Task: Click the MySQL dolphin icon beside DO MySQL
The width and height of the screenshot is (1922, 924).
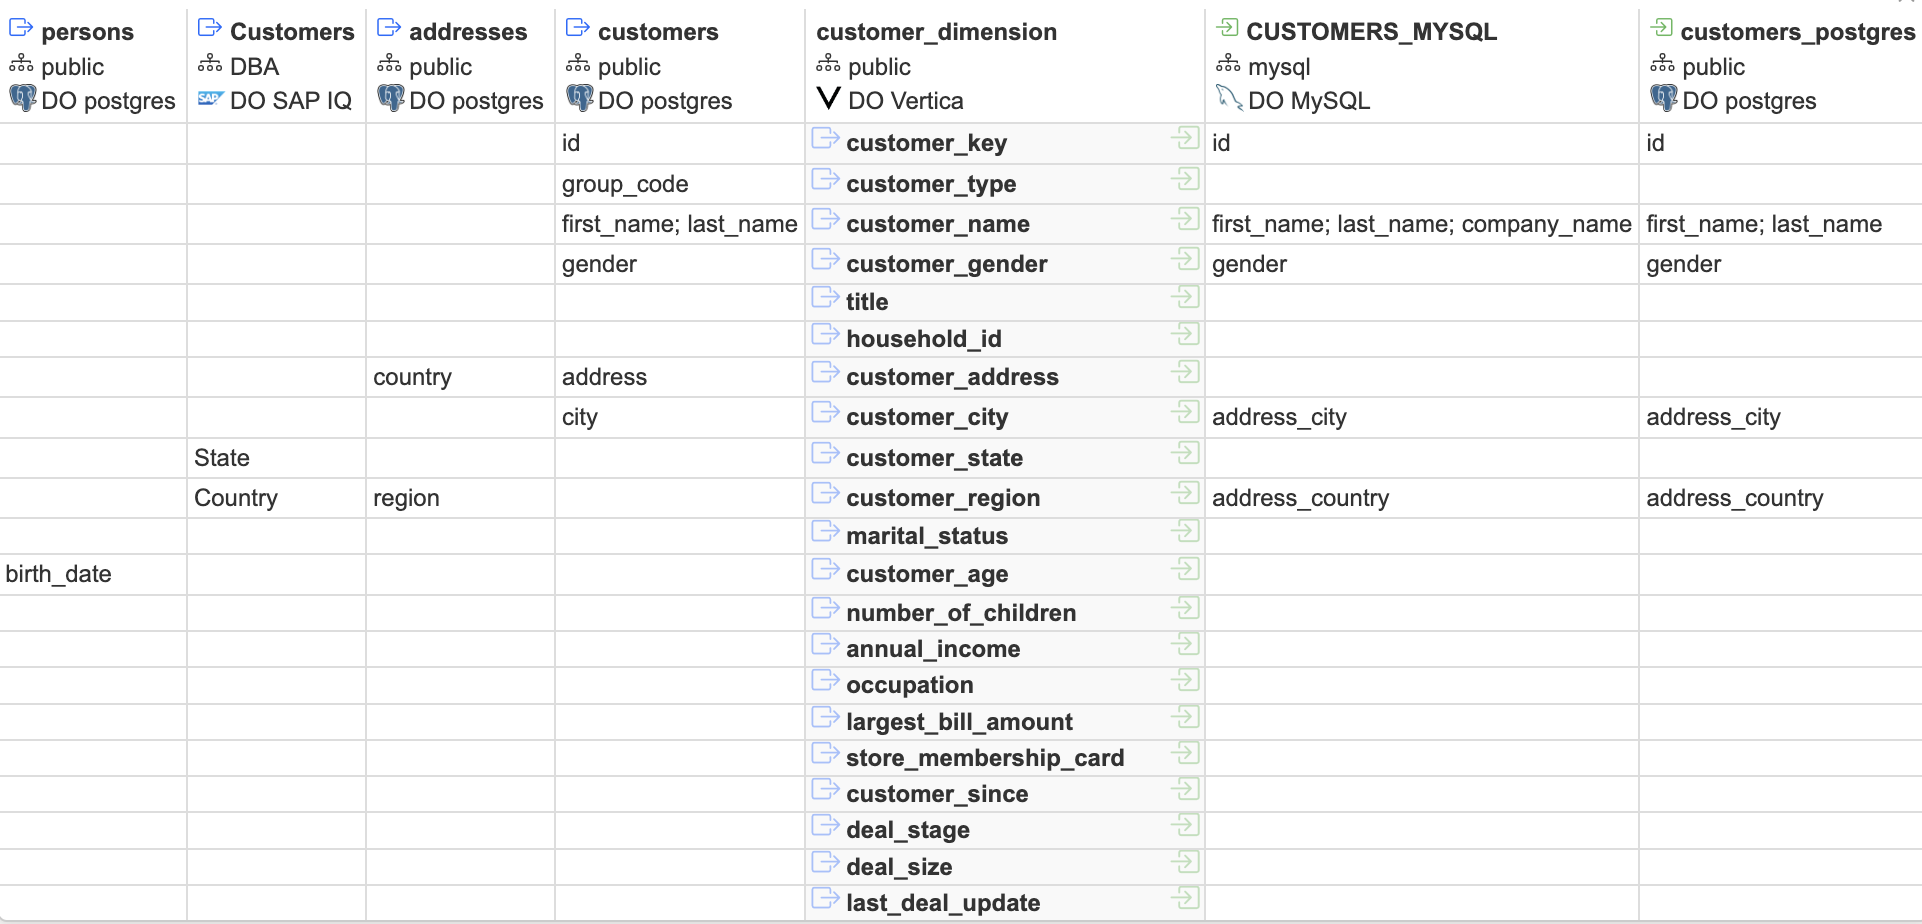Action: coord(1228,98)
